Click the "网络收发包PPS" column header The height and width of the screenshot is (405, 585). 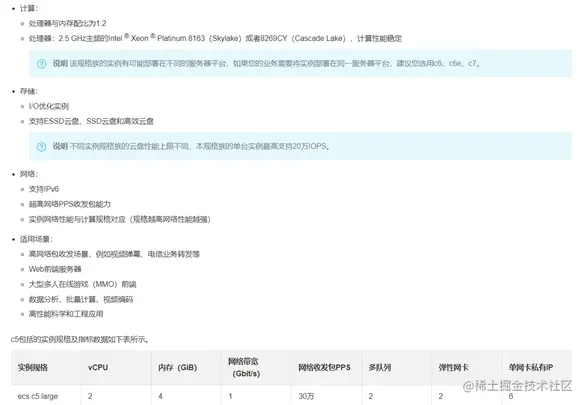click(x=325, y=367)
